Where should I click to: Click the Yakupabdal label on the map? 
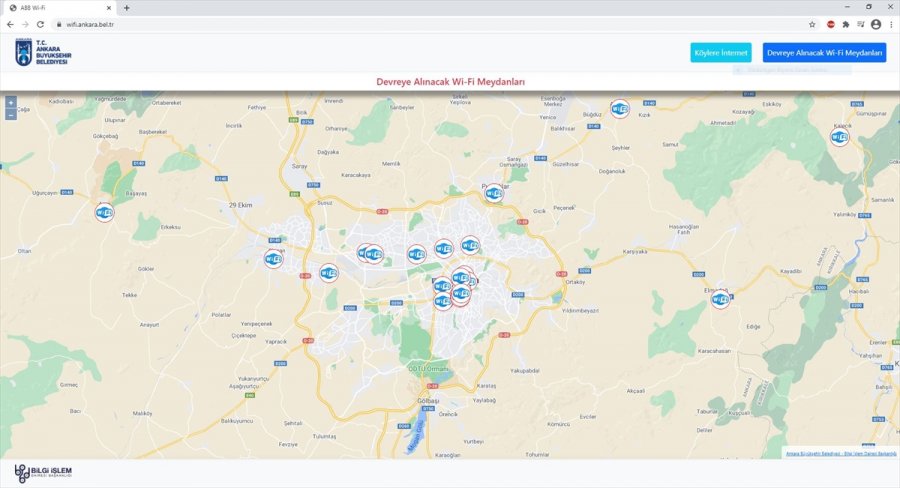[x=525, y=371]
